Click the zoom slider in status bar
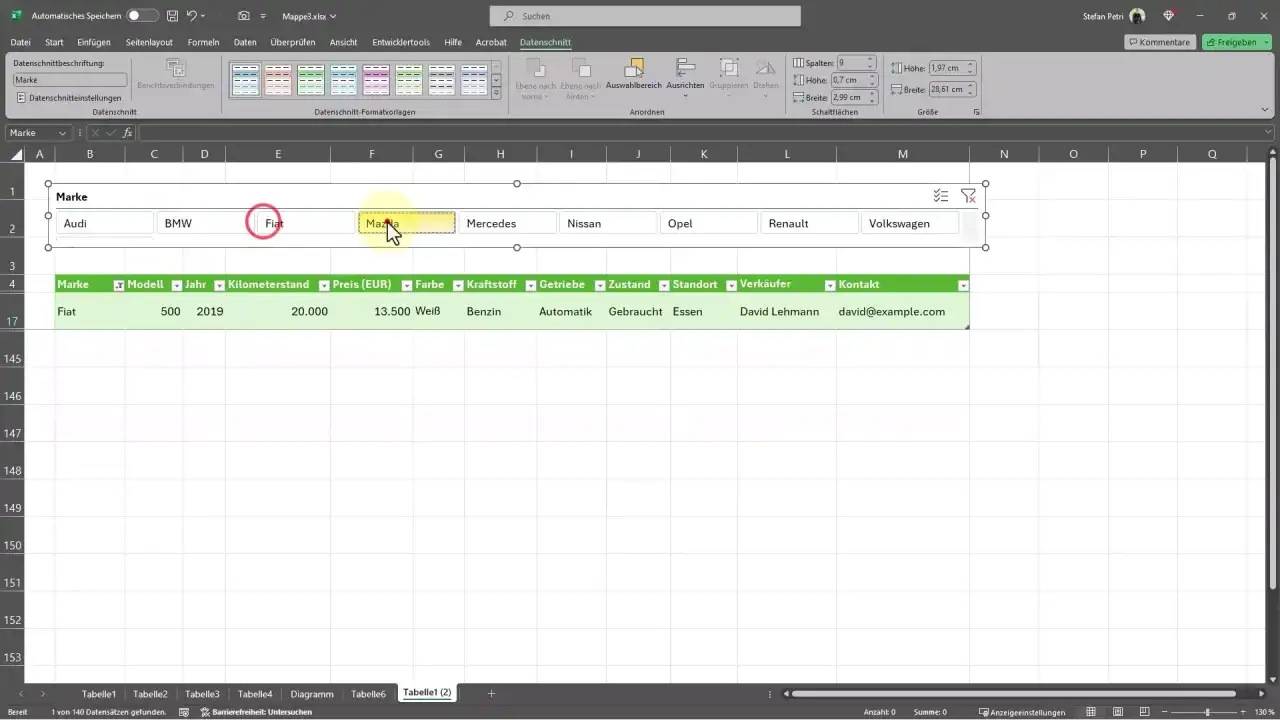This screenshot has width=1280, height=720. coord(1208,712)
